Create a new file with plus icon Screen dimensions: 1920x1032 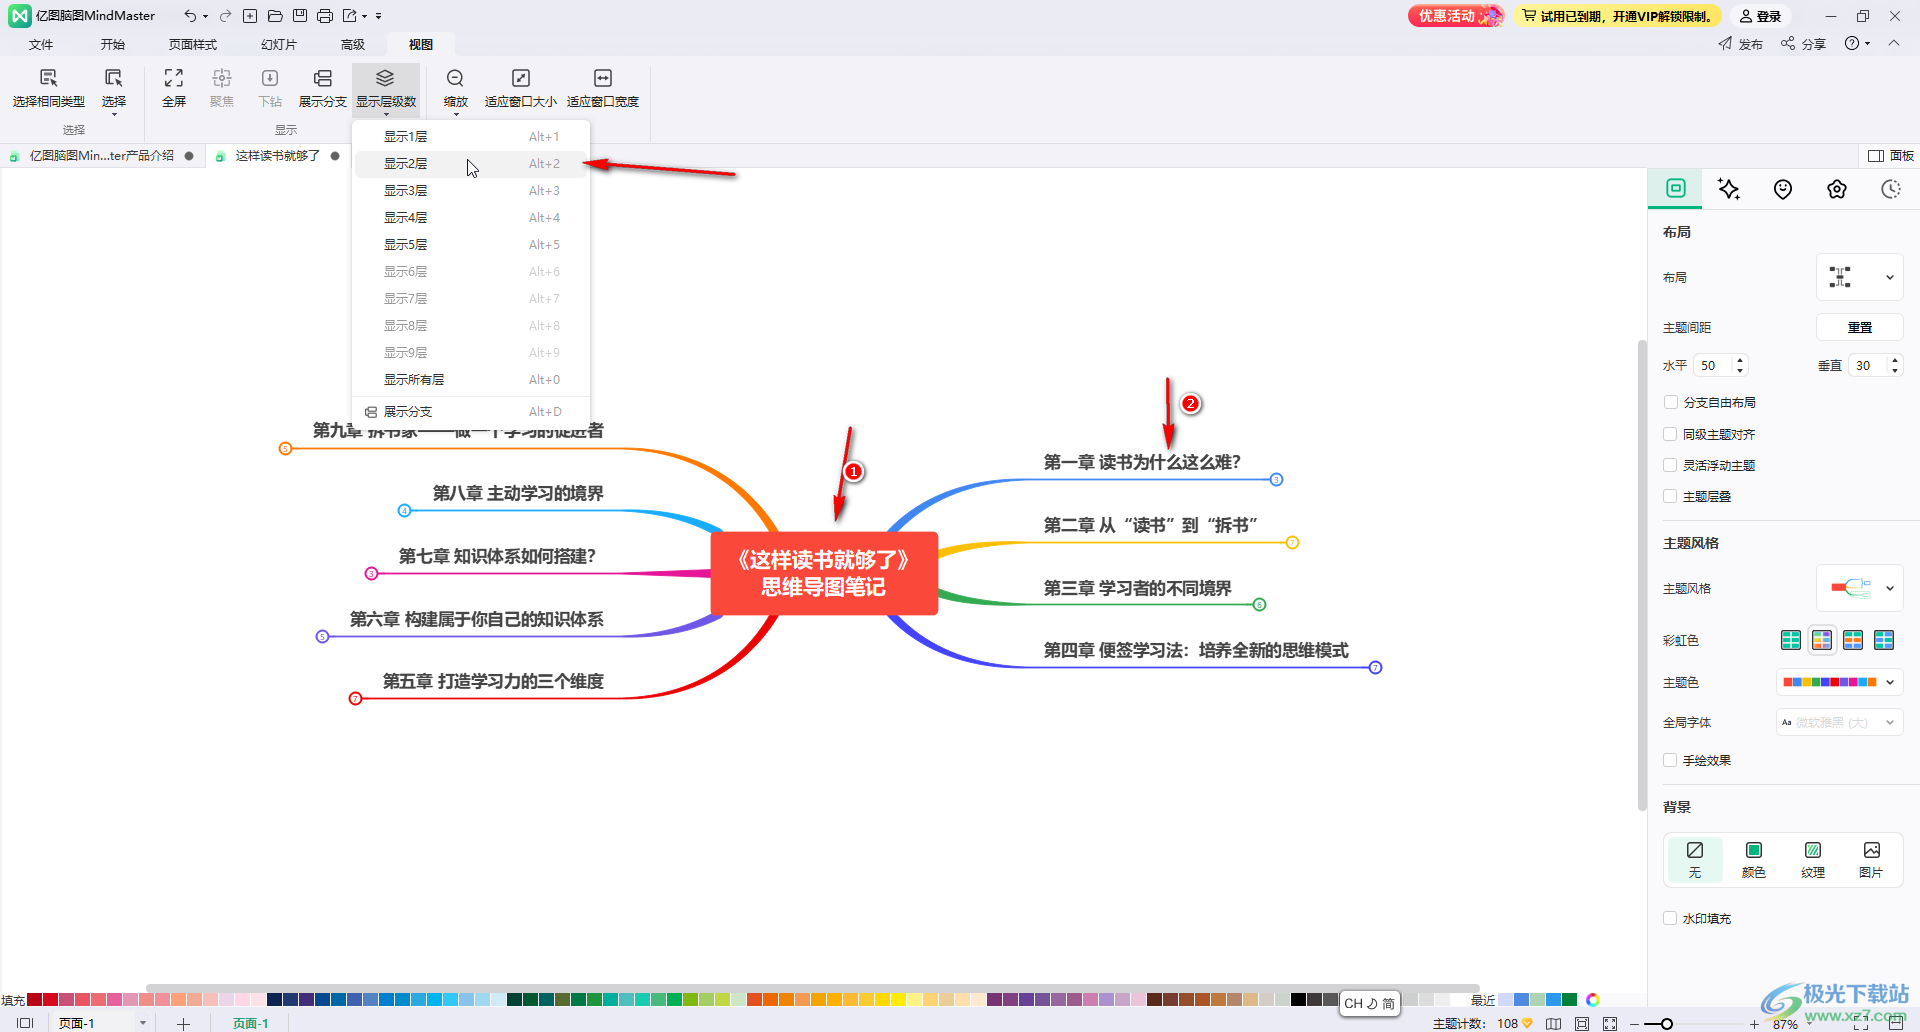250,16
